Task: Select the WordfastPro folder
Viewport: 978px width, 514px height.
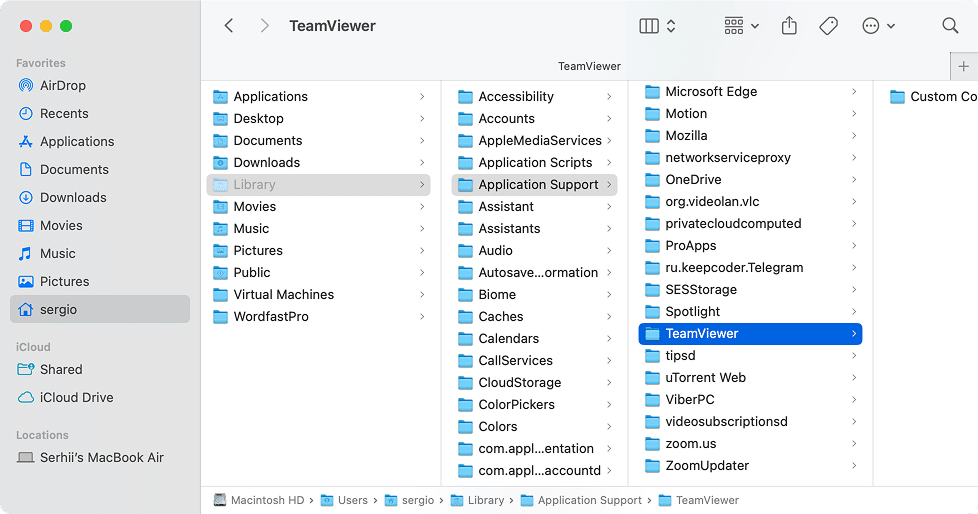Action: tap(319, 316)
